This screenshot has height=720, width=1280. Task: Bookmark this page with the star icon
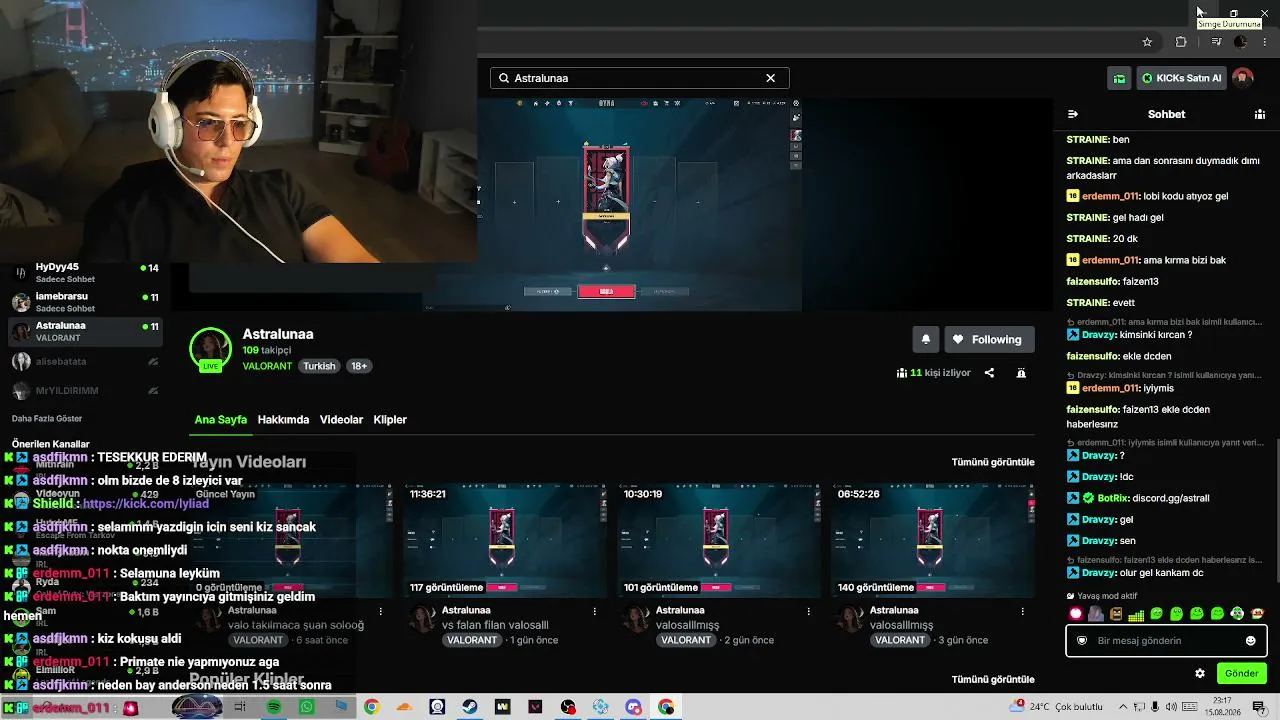coord(1147,42)
